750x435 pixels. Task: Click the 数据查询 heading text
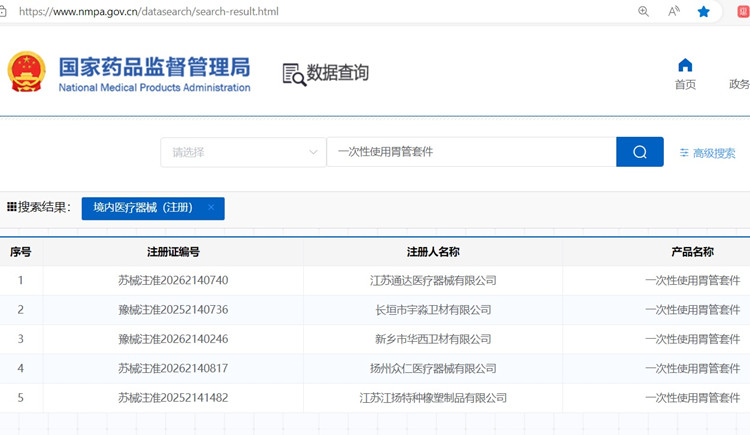point(338,73)
